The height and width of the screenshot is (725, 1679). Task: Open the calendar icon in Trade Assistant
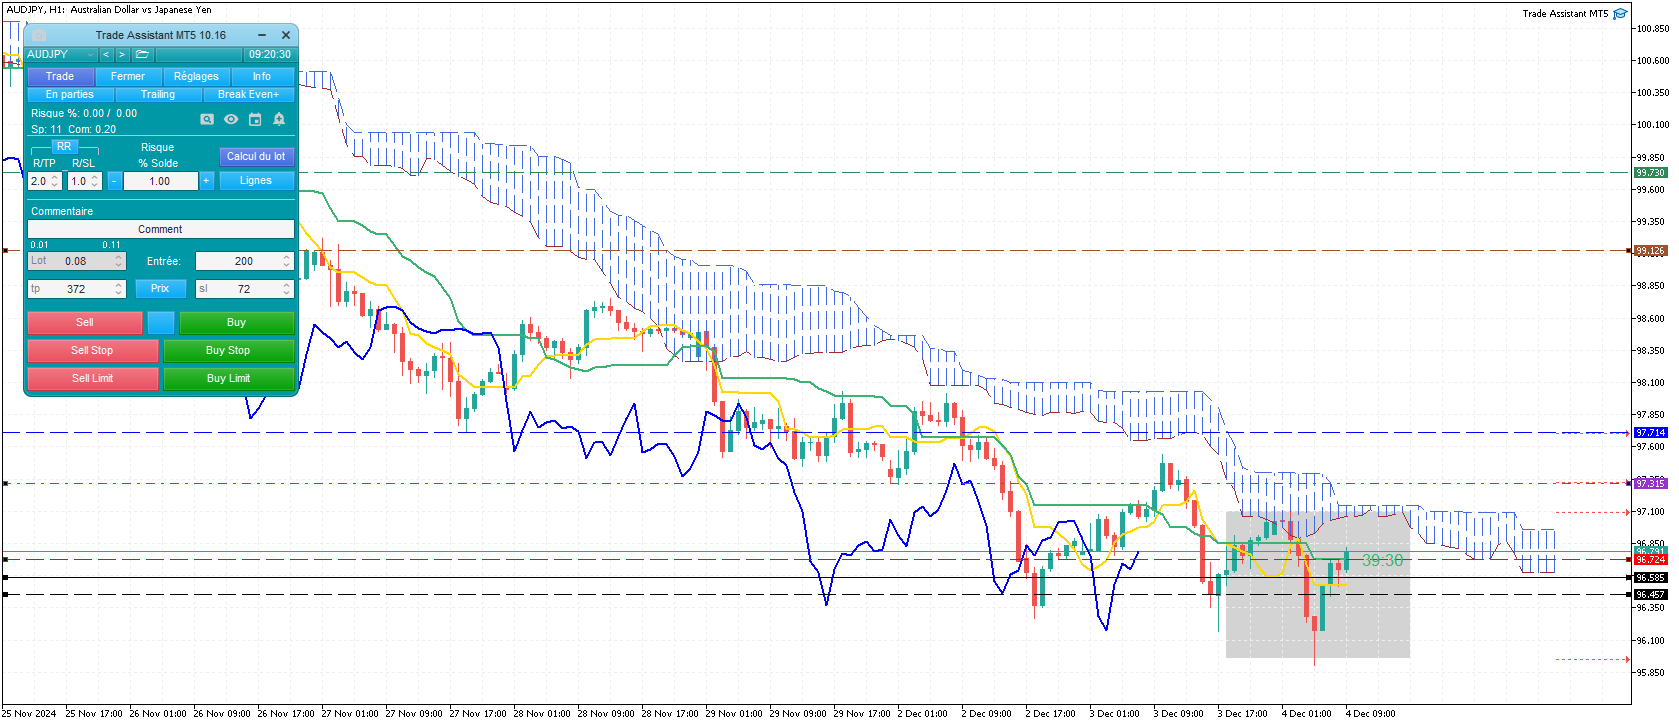pos(255,119)
